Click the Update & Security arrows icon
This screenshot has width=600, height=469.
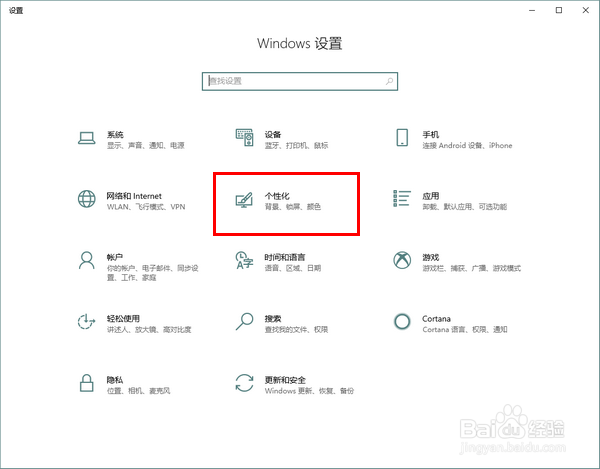click(244, 383)
